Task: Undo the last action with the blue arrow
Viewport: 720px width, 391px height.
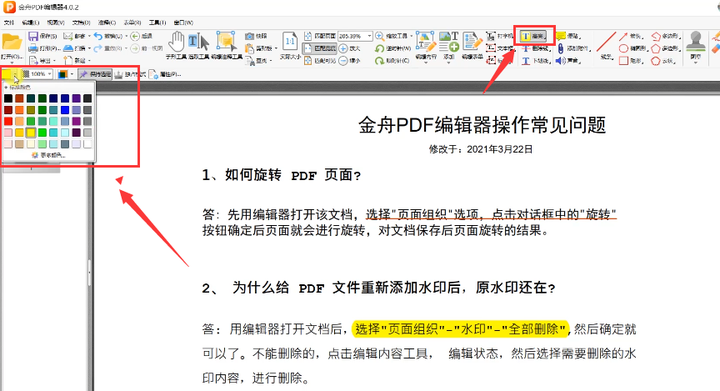Action: click(98, 36)
